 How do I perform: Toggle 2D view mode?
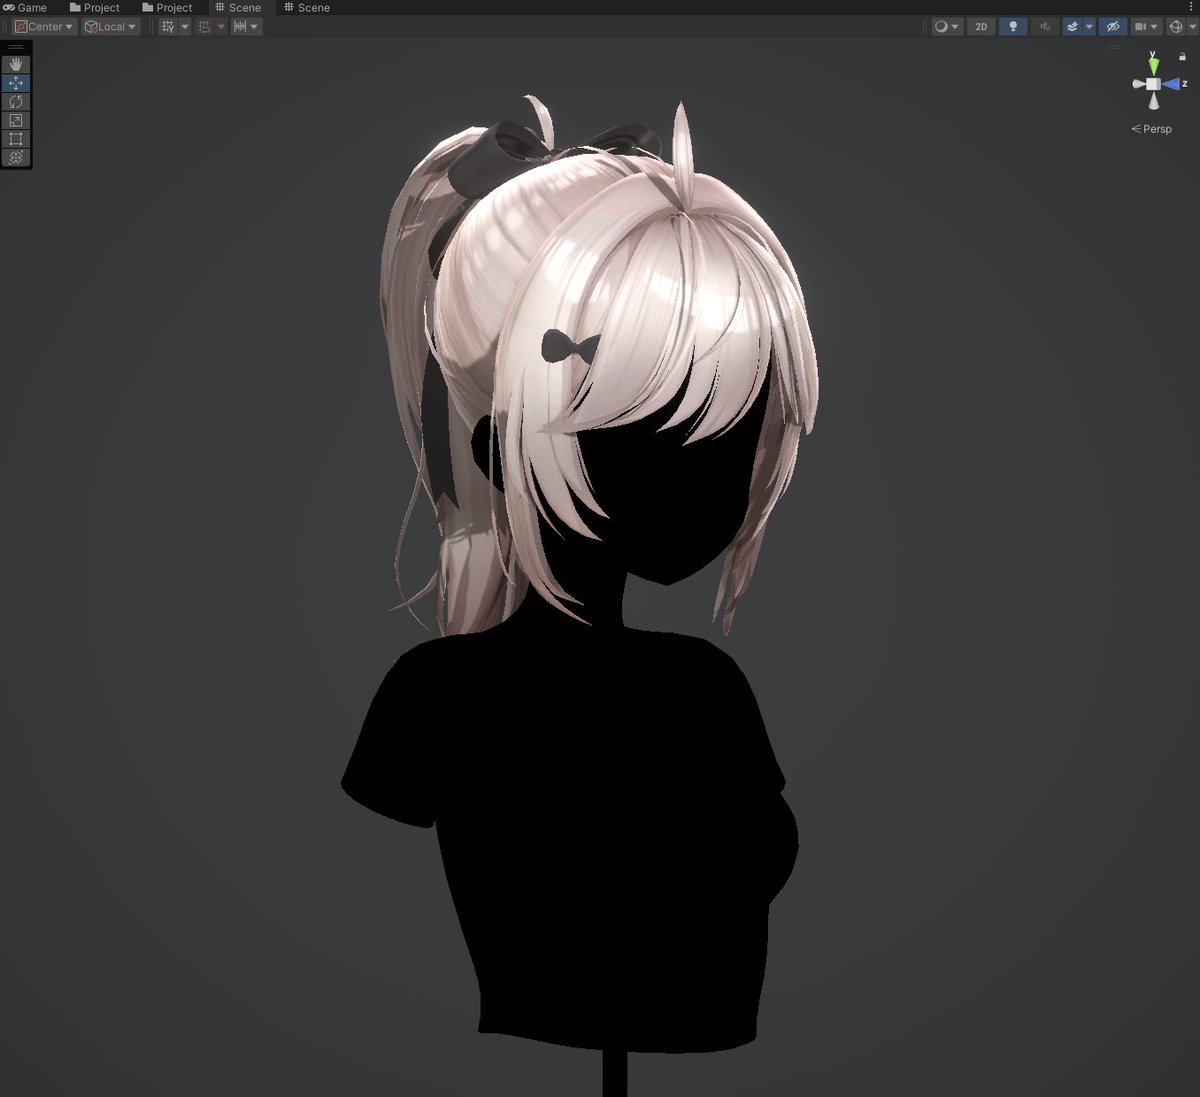[x=981, y=27]
